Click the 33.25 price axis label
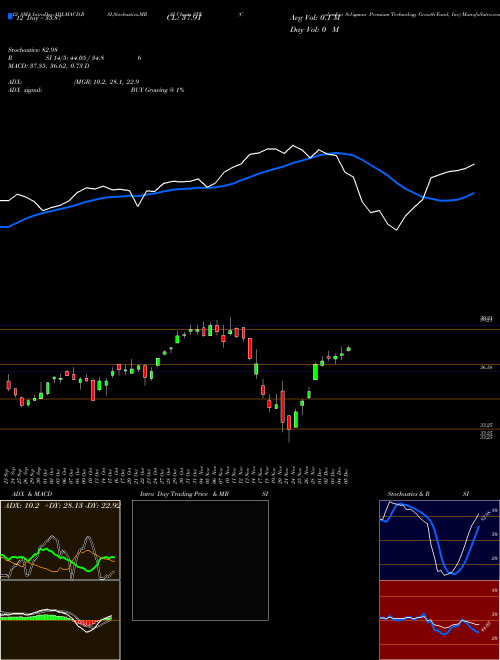Screen dimensions: 500x660 click(x=487, y=425)
